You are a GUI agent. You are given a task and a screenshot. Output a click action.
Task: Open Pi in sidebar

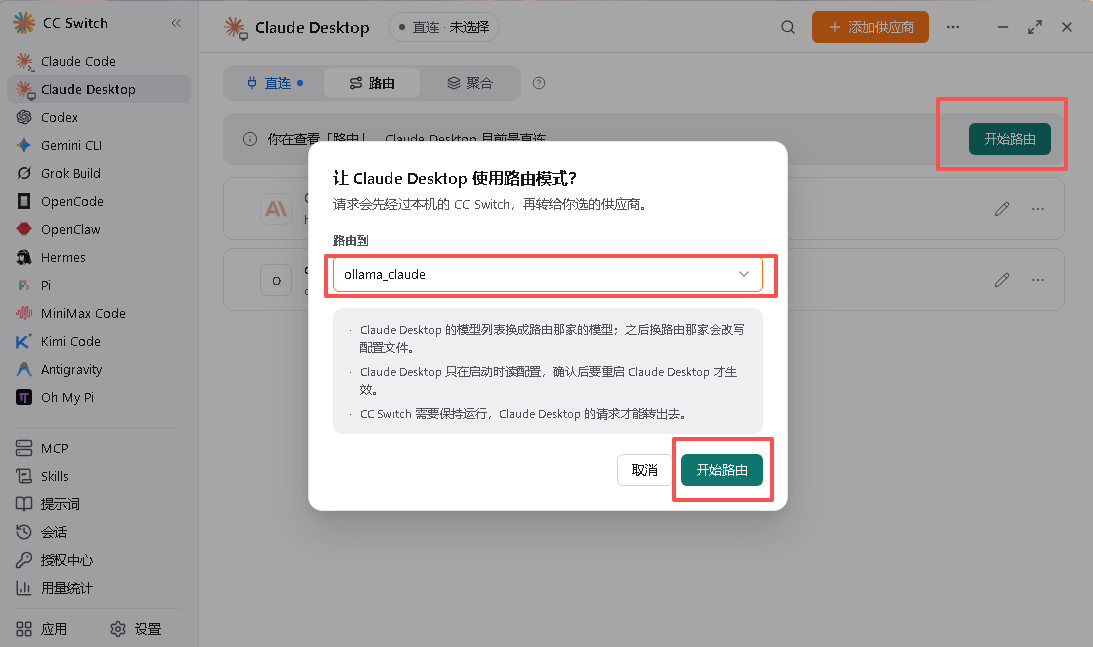[x=98, y=285]
